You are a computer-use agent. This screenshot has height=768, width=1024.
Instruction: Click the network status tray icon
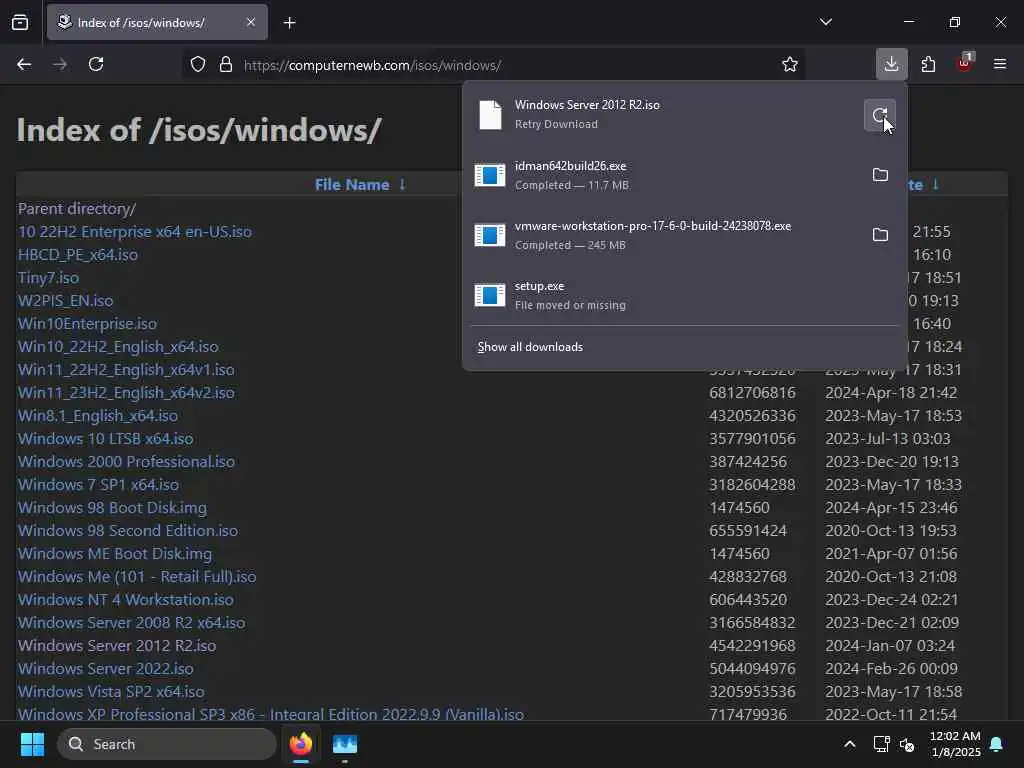pyautogui.click(x=882, y=744)
